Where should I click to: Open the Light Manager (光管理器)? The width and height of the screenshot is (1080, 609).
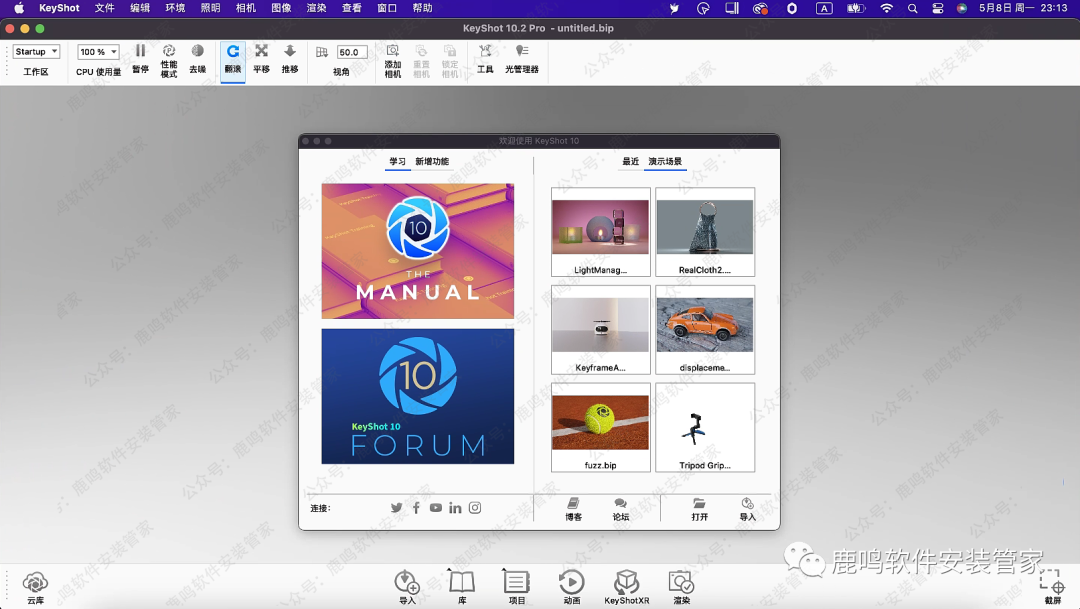(x=521, y=57)
